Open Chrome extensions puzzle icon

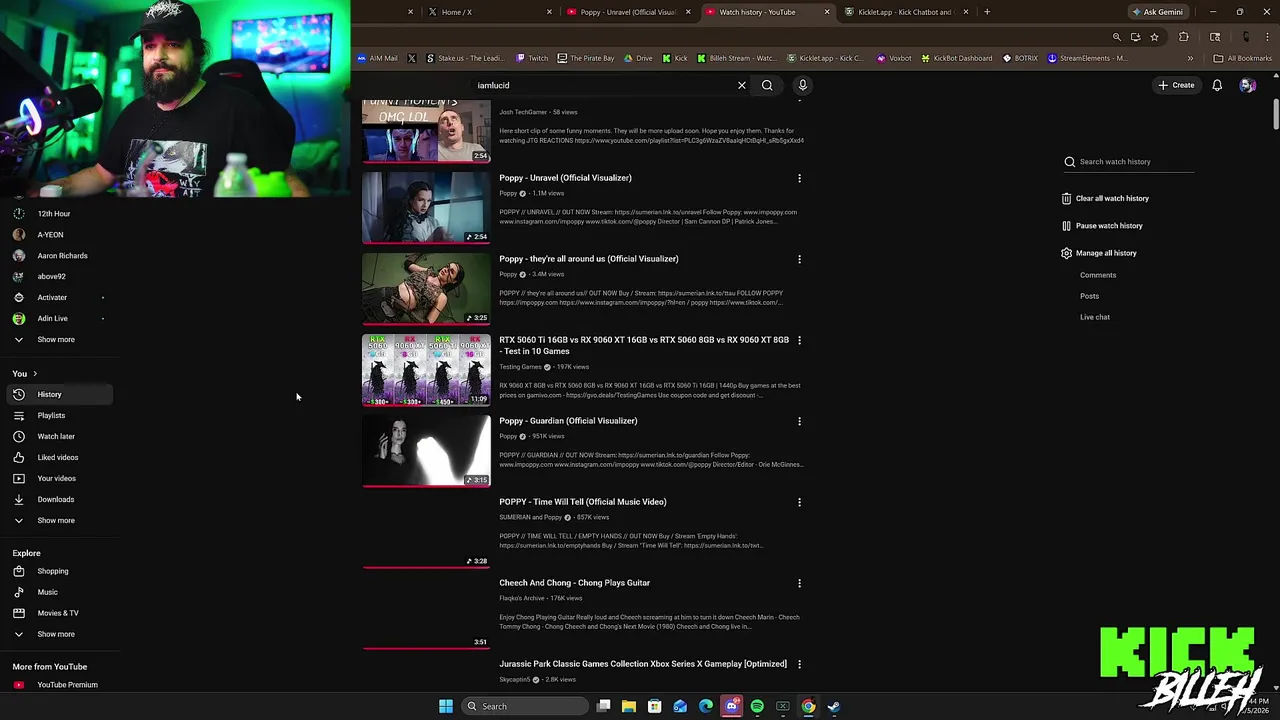[1184, 37]
